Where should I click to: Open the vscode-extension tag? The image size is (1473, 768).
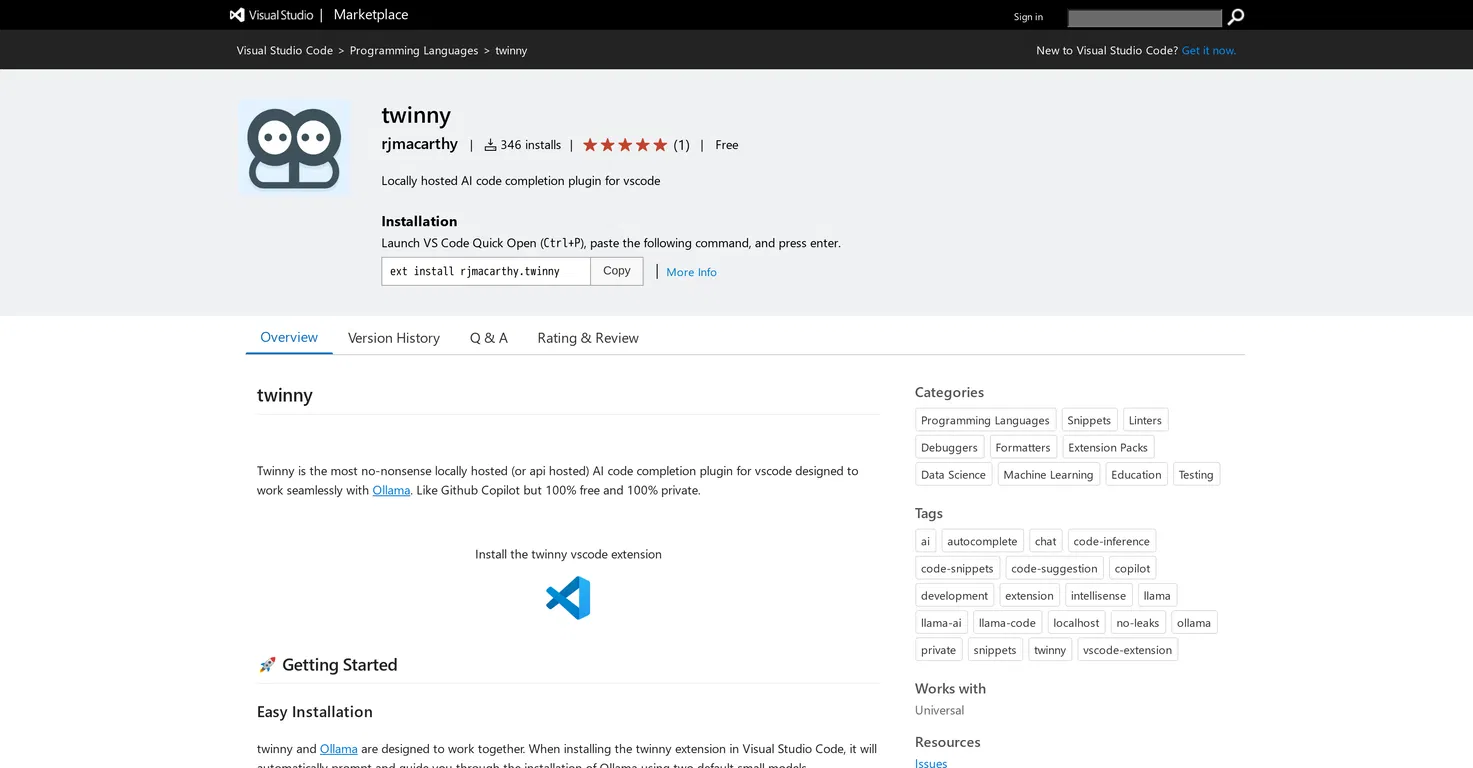click(x=1127, y=649)
